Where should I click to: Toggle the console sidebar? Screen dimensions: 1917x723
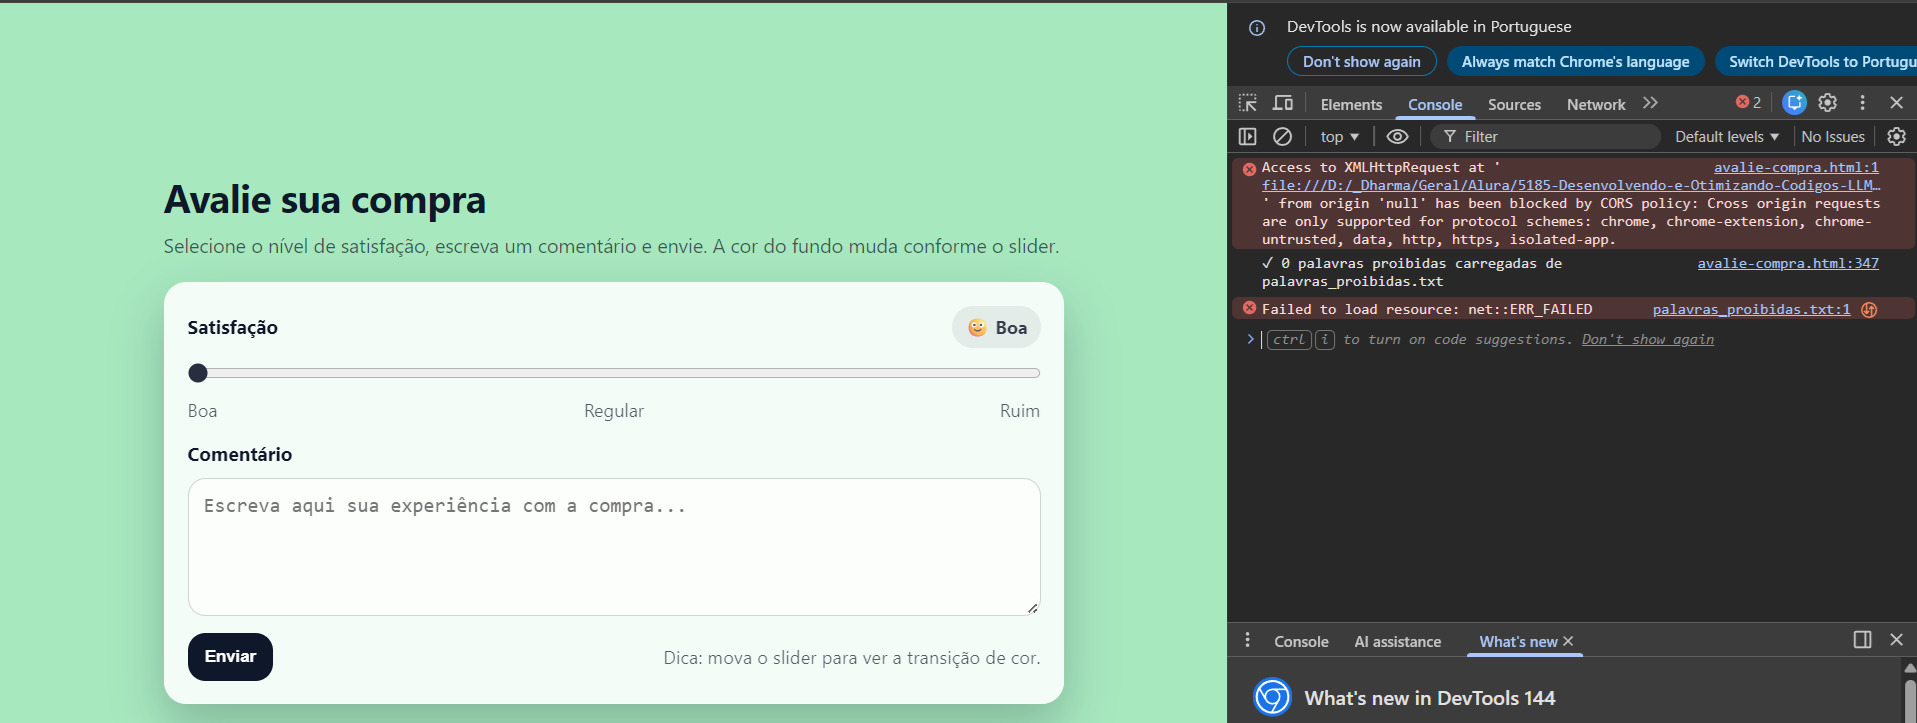click(x=1247, y=136)
